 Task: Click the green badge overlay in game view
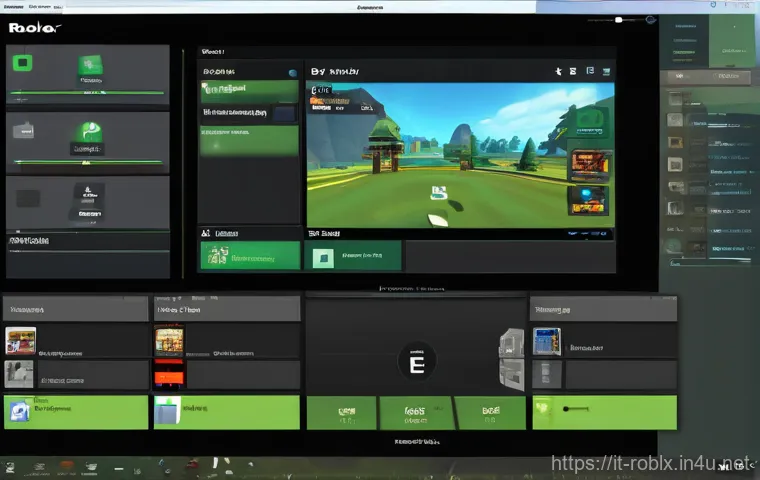(589, 122)
